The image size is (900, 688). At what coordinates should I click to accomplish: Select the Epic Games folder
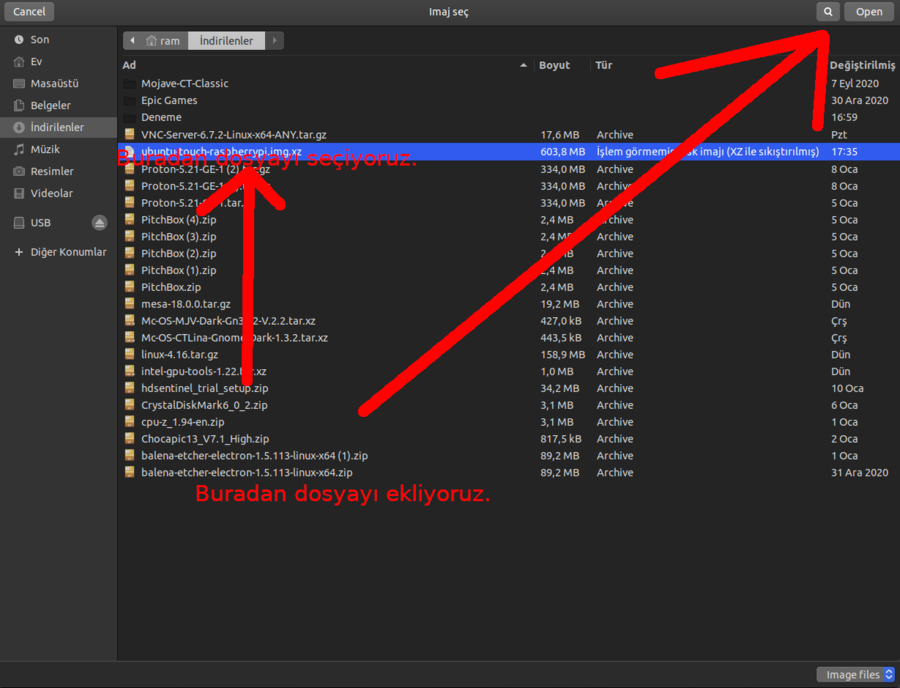coord(509,100)
